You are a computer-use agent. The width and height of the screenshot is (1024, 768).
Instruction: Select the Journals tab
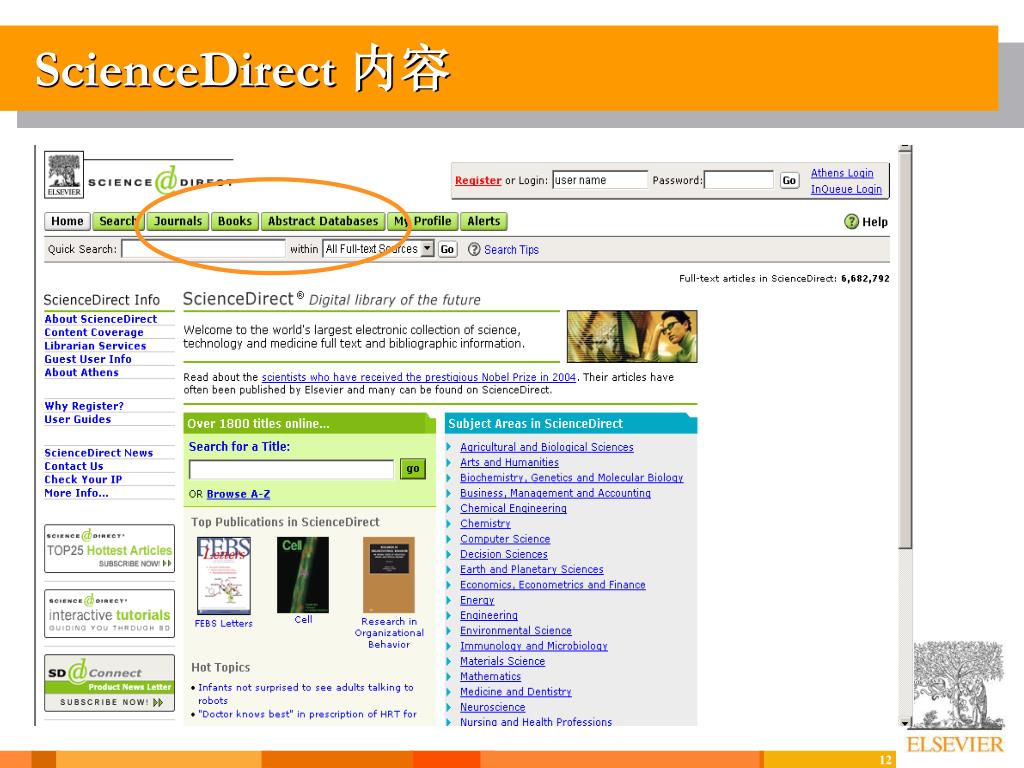click(177, 221)
